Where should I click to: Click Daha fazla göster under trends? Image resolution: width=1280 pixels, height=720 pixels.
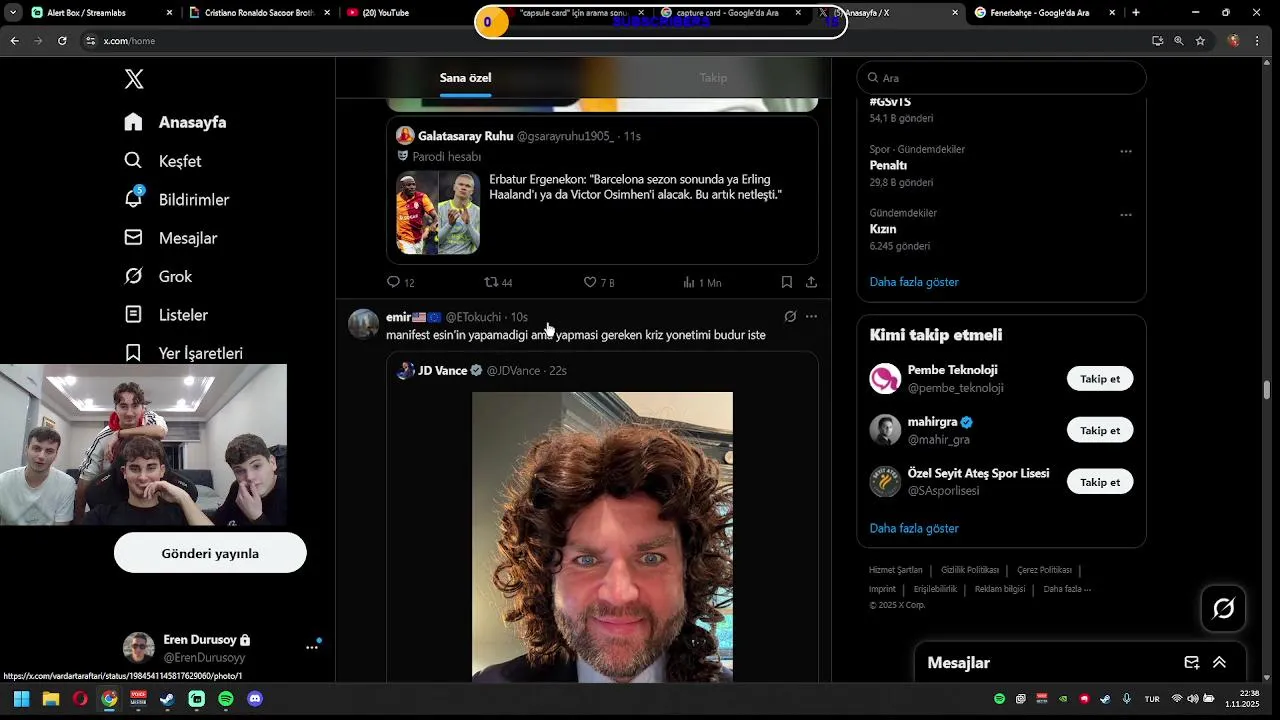tap(914, 282)
